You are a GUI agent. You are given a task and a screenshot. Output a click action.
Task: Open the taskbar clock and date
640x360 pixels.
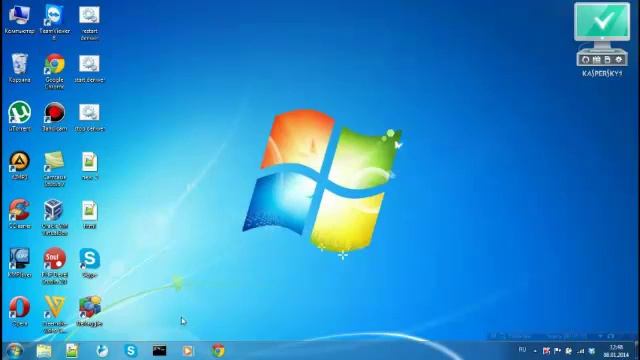click(616, 351)
